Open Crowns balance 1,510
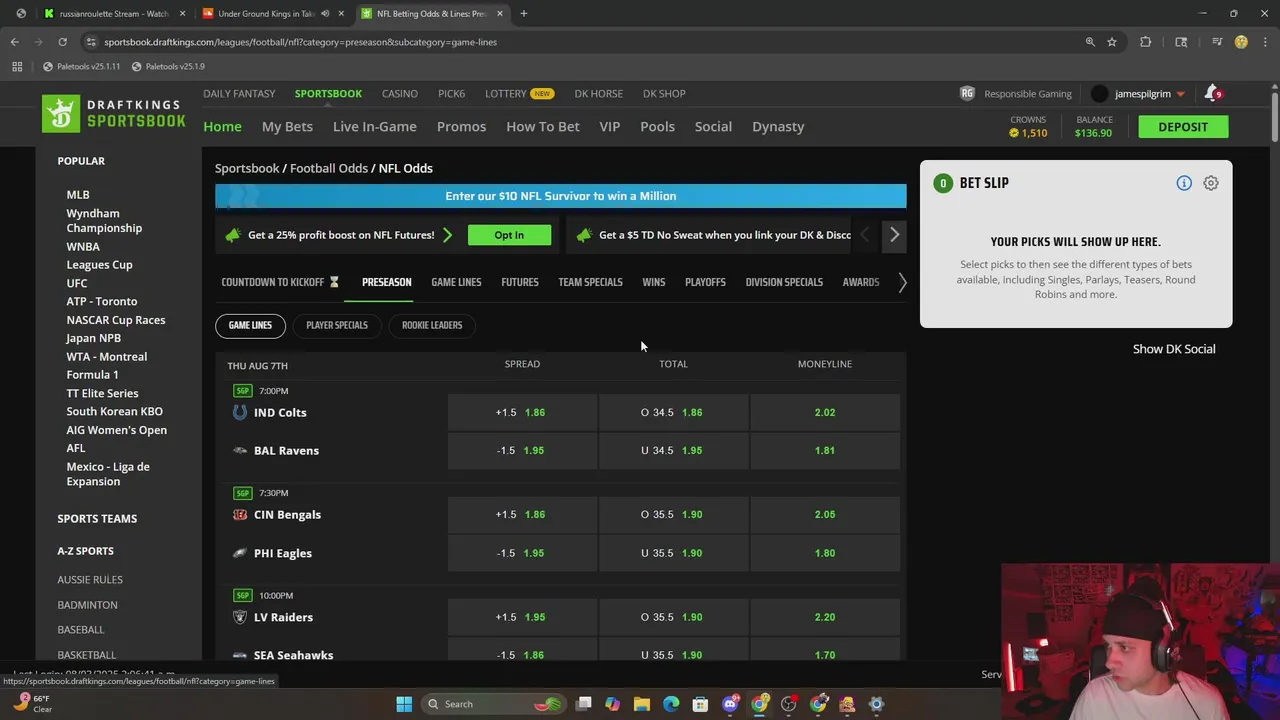The width and height of the screenshot is (1280, 720). click(1028, 127)
